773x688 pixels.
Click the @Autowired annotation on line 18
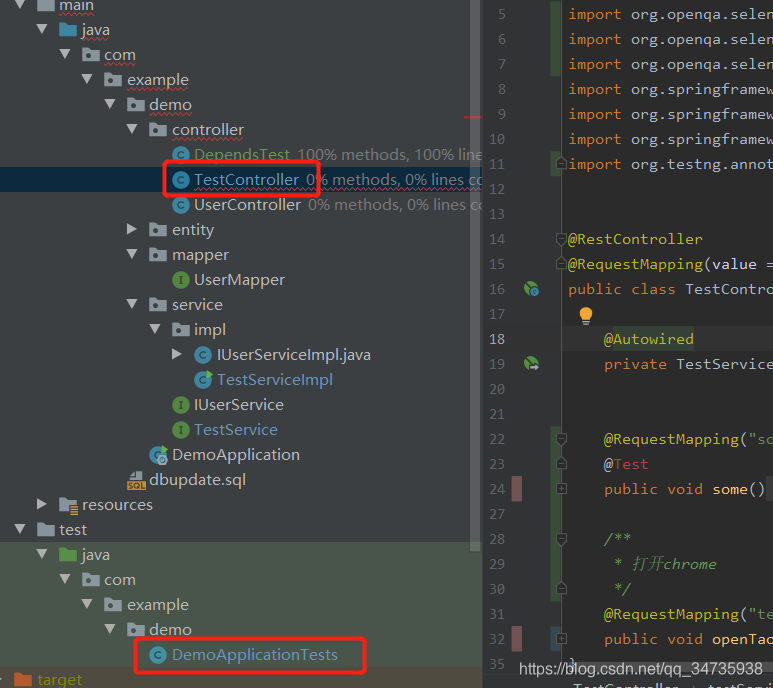(649, 339)
